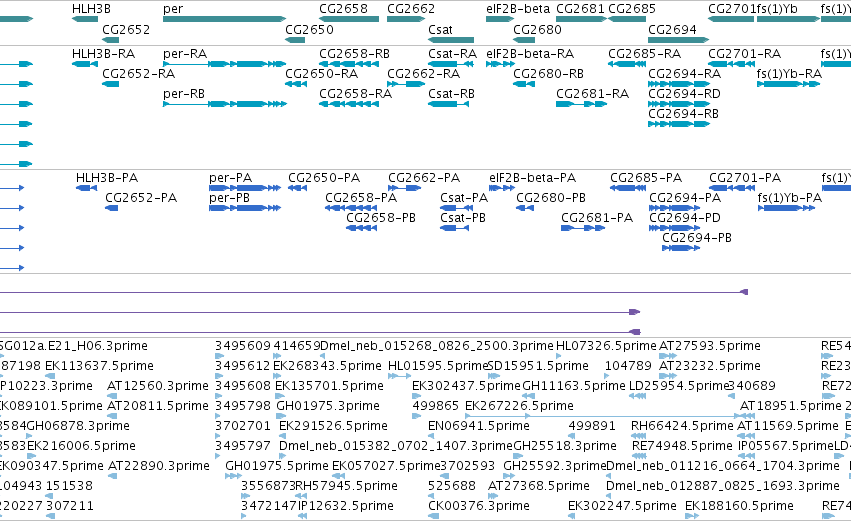Click the CG2701-RA transcript label
851x521 pixels.
point(745,54)
